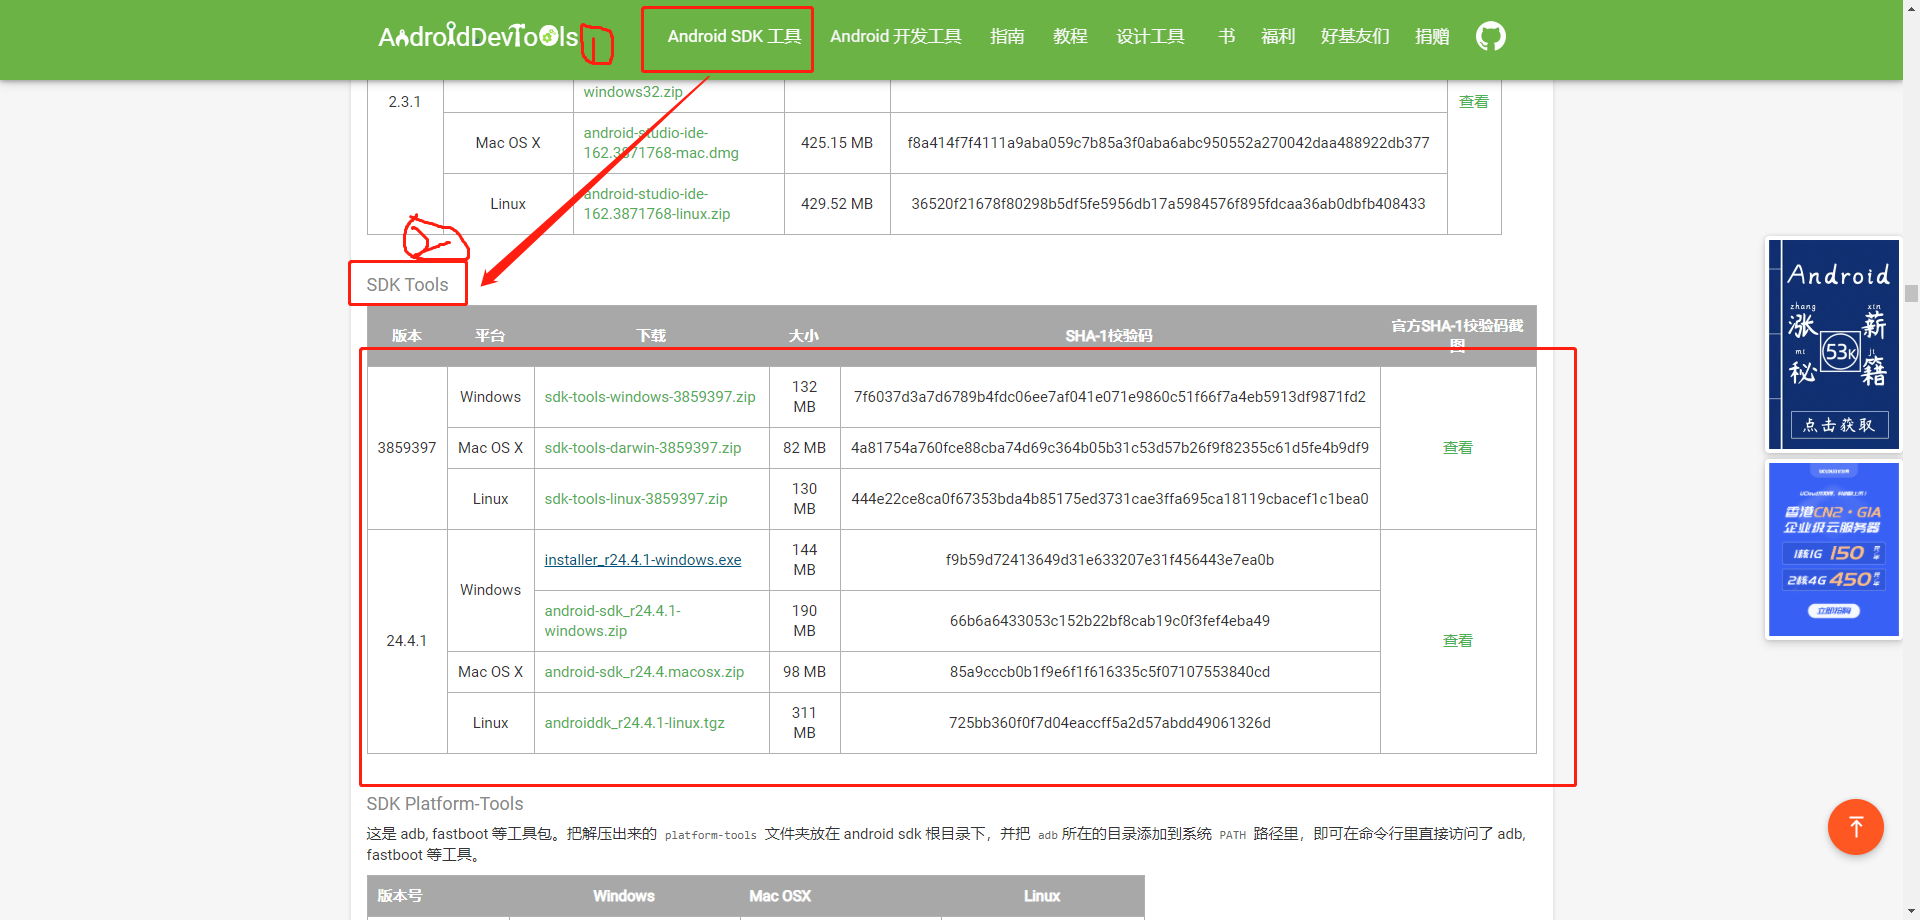Viewport: 1920px width, 920px height.
Task: Click 查看 link for version 24.4.1
Action: click(1457, 641)
